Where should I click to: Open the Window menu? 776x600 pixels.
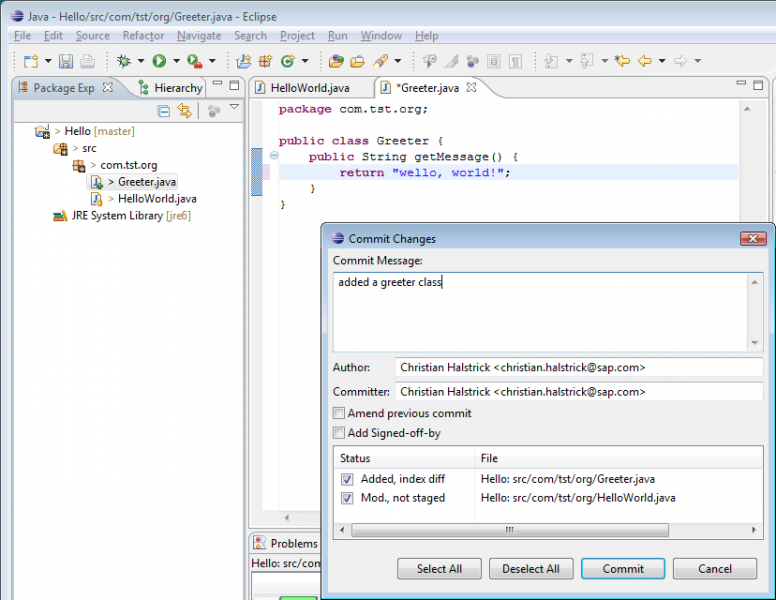click(x=381, y=36)
